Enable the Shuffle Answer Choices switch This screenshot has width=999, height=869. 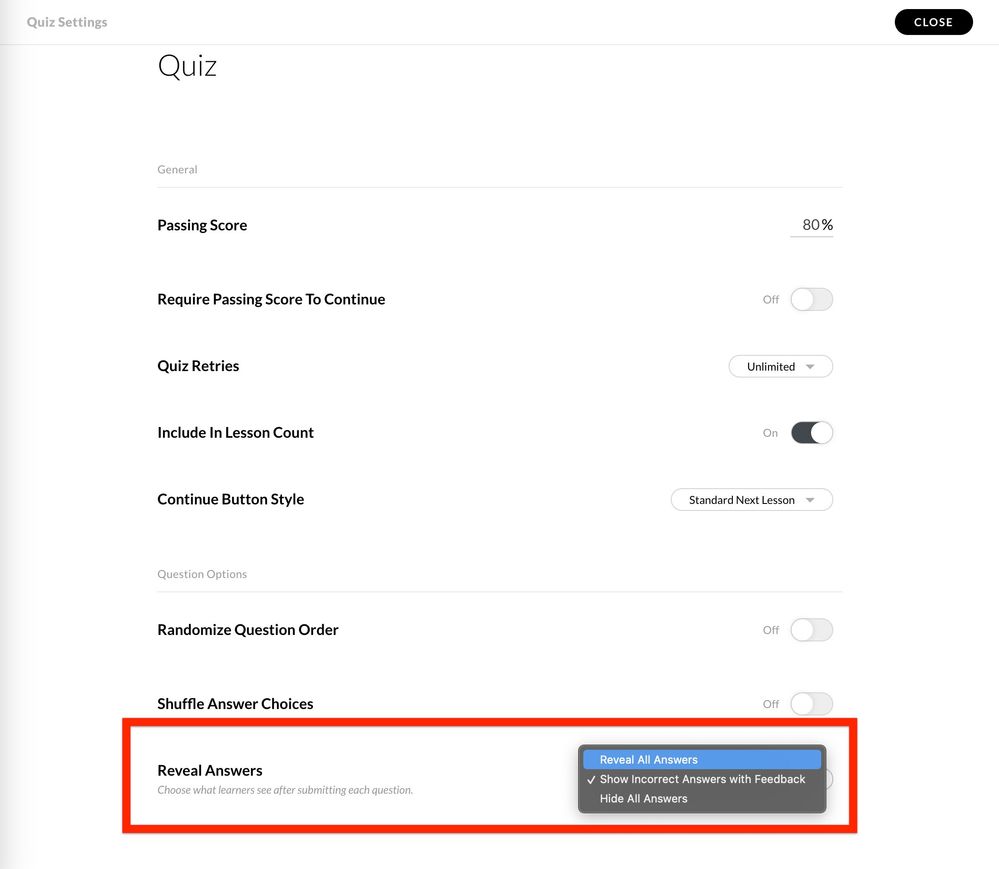pos(811,704)
